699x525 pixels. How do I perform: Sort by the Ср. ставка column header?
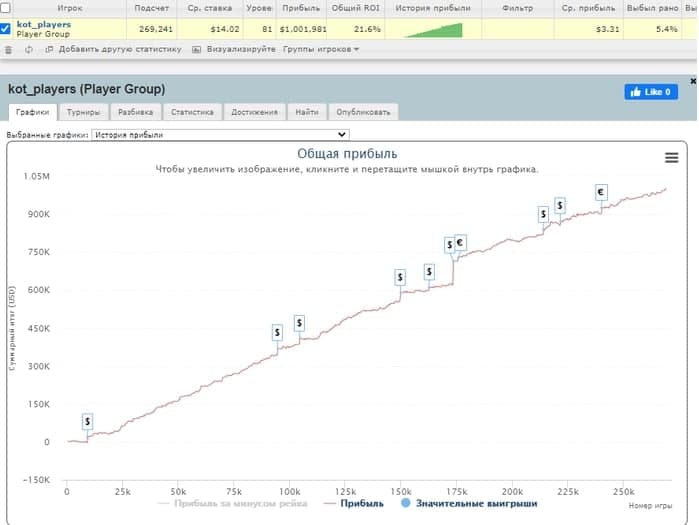tap(210, 8)
